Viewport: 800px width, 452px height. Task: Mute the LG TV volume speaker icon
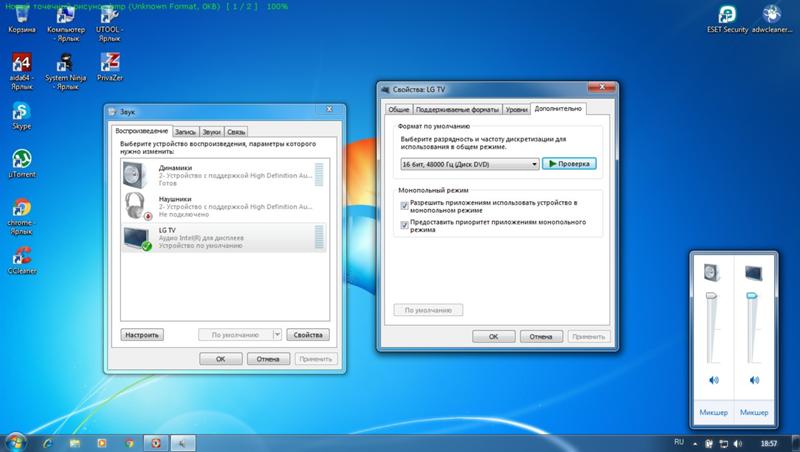click(x=754, y=380)
